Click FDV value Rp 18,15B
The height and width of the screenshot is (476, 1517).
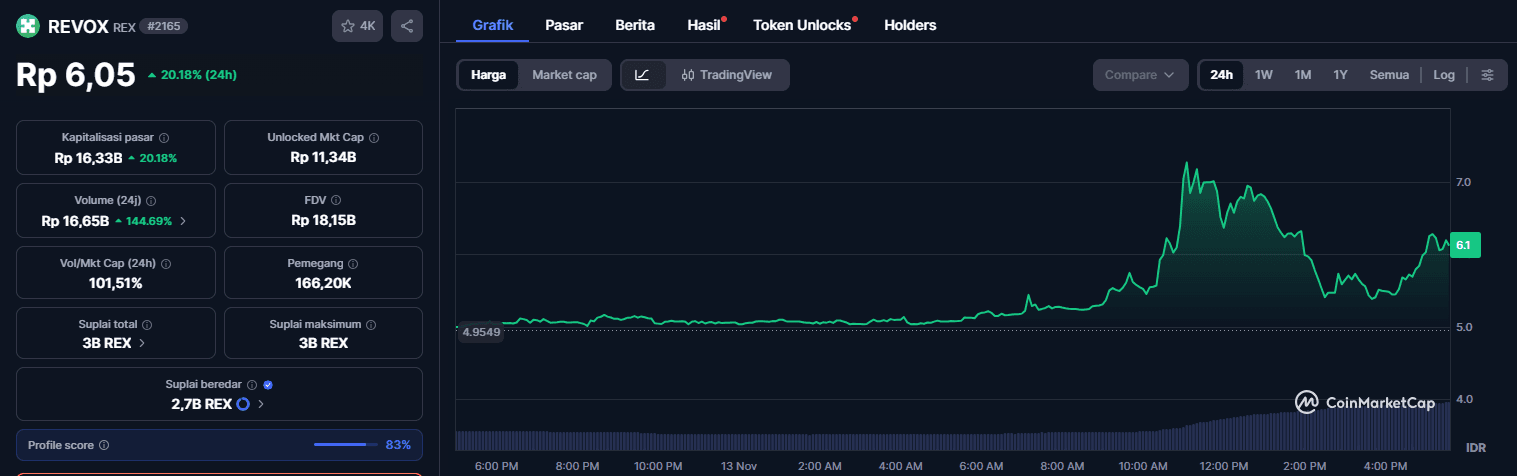coord(324,221)
